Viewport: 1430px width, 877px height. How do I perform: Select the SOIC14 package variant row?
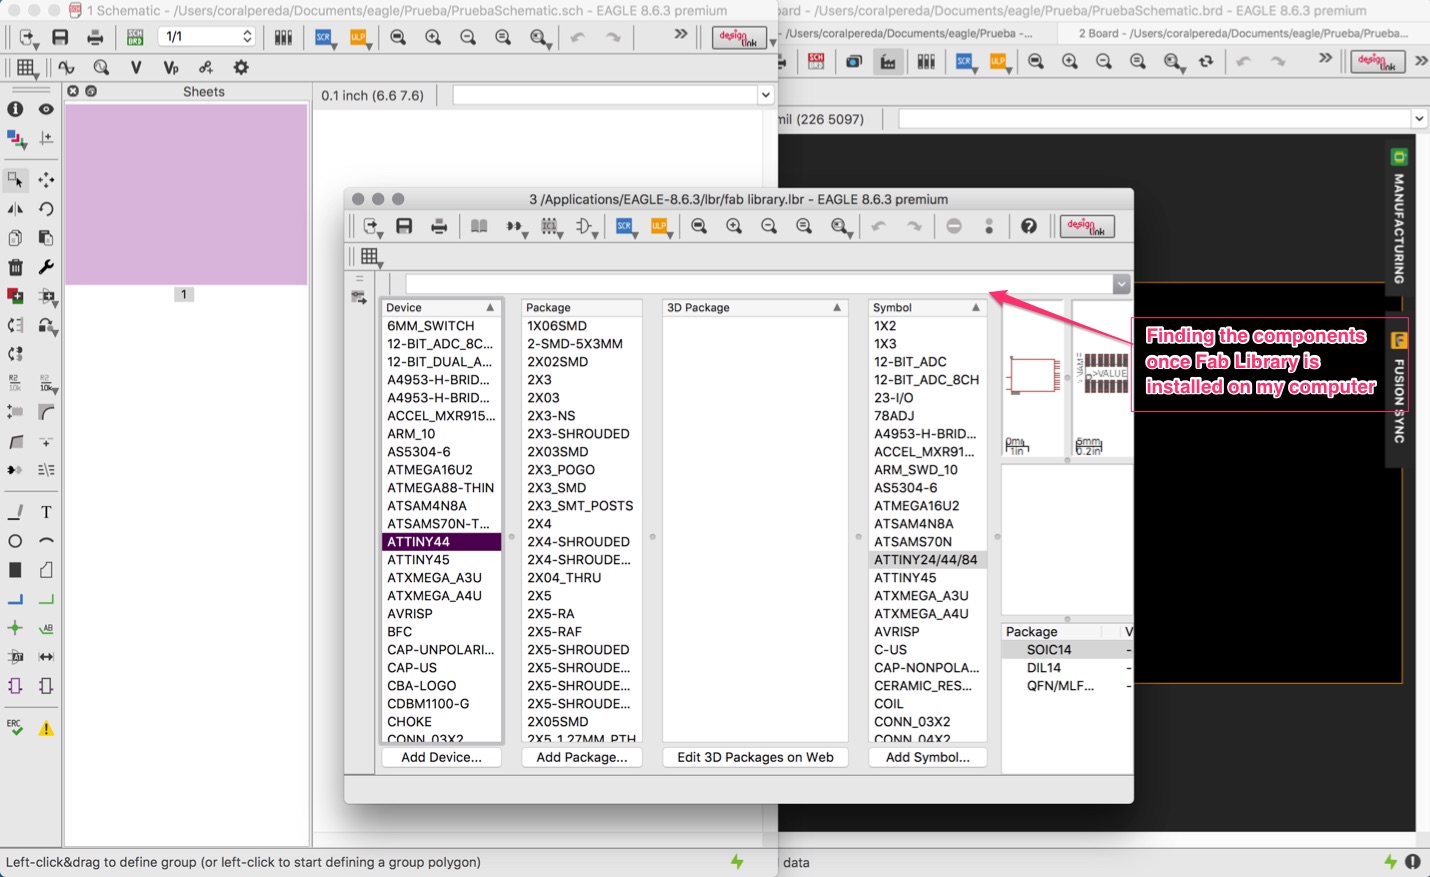[x=1067, y=650]
